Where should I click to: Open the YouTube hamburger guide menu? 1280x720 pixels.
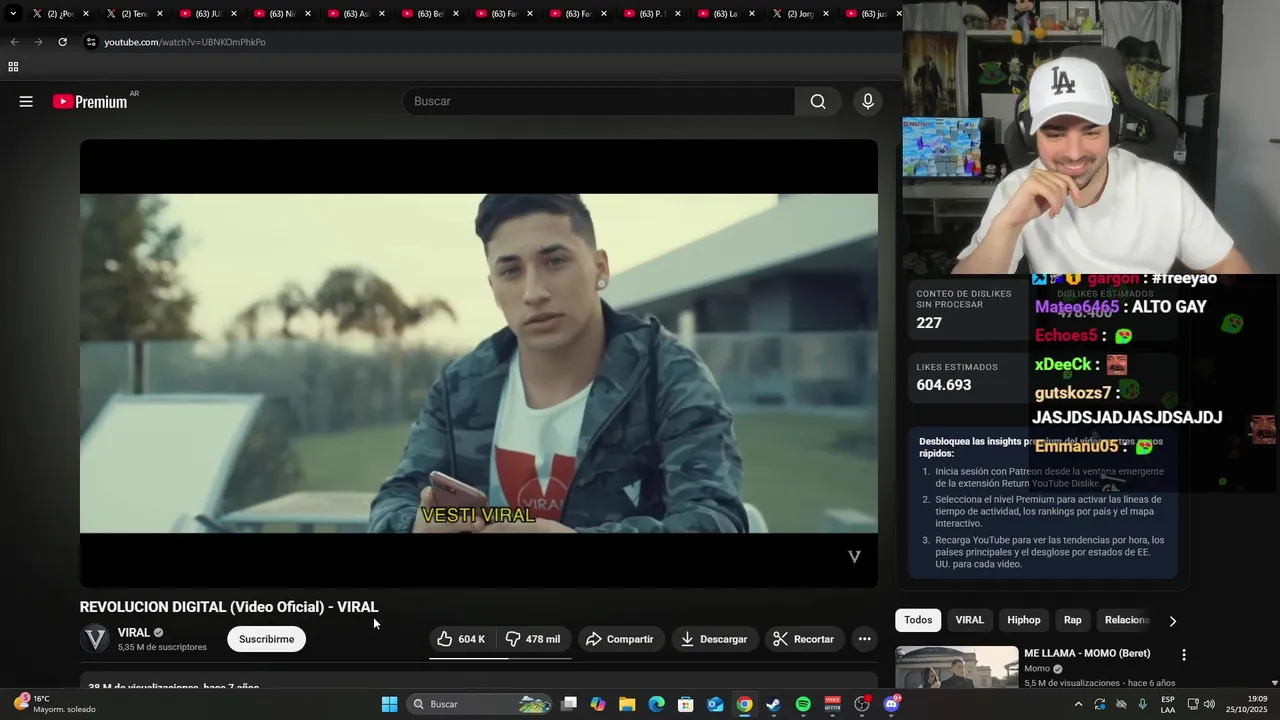(x=26, y=101)
